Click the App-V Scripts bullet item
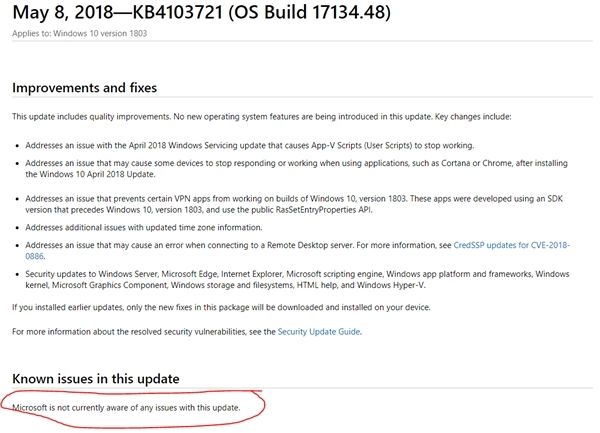This screenshot has width=600, height=433. point(250,145)
